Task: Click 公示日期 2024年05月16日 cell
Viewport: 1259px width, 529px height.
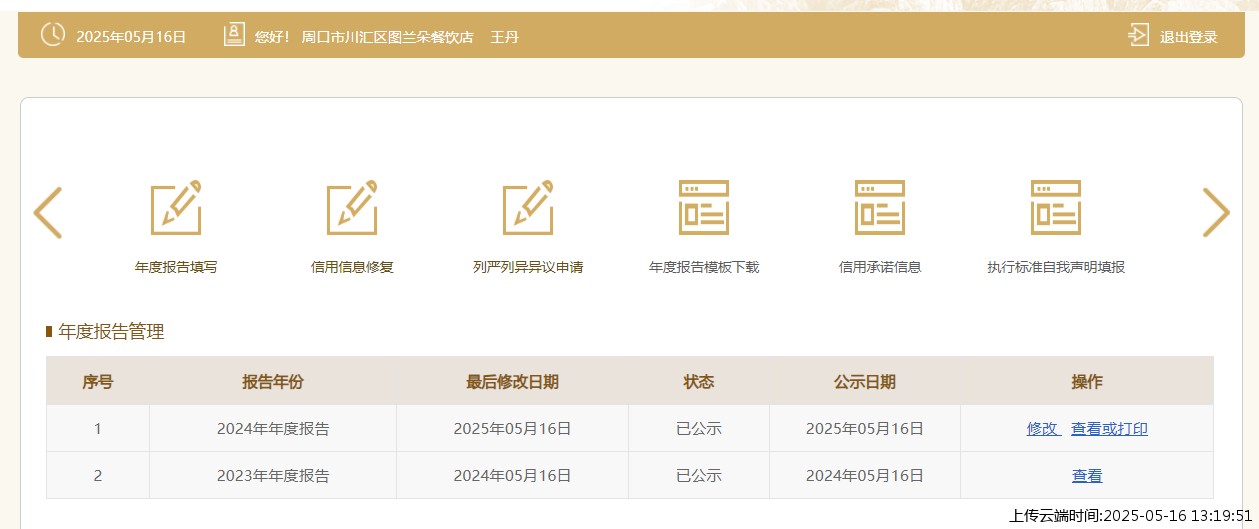Action: point(865,476)
